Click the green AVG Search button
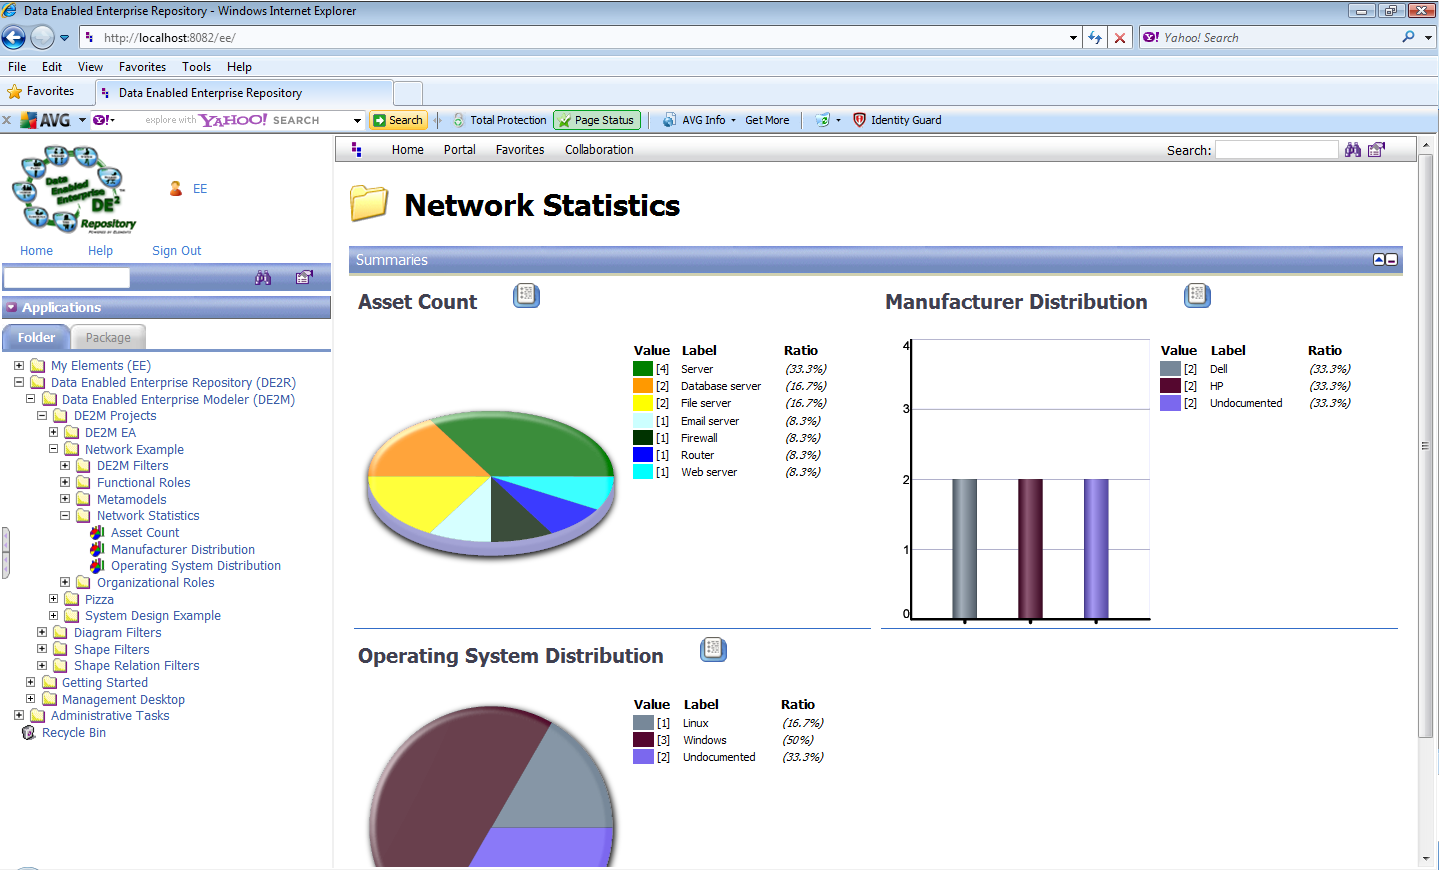The height and width of the screenshot is (870, 1439). coord(398,120)
